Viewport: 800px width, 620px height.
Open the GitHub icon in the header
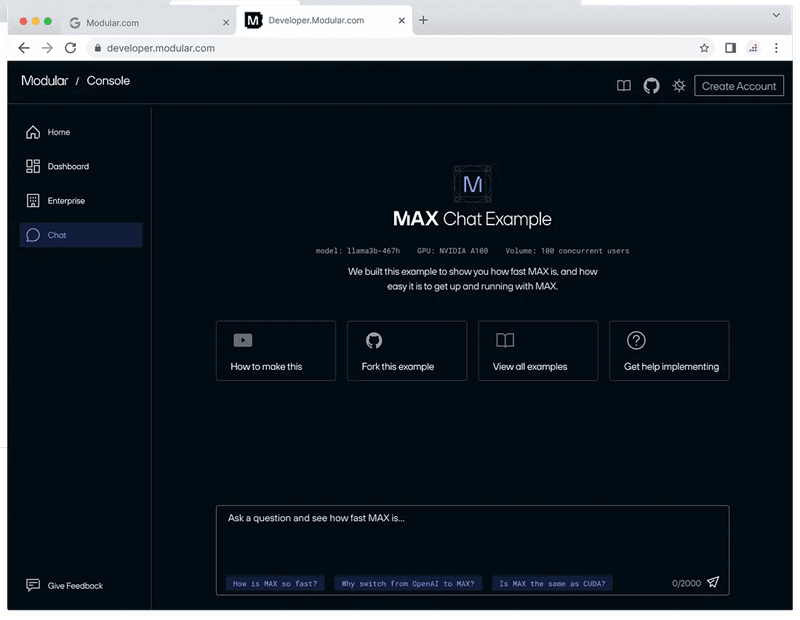click(651, 86)
